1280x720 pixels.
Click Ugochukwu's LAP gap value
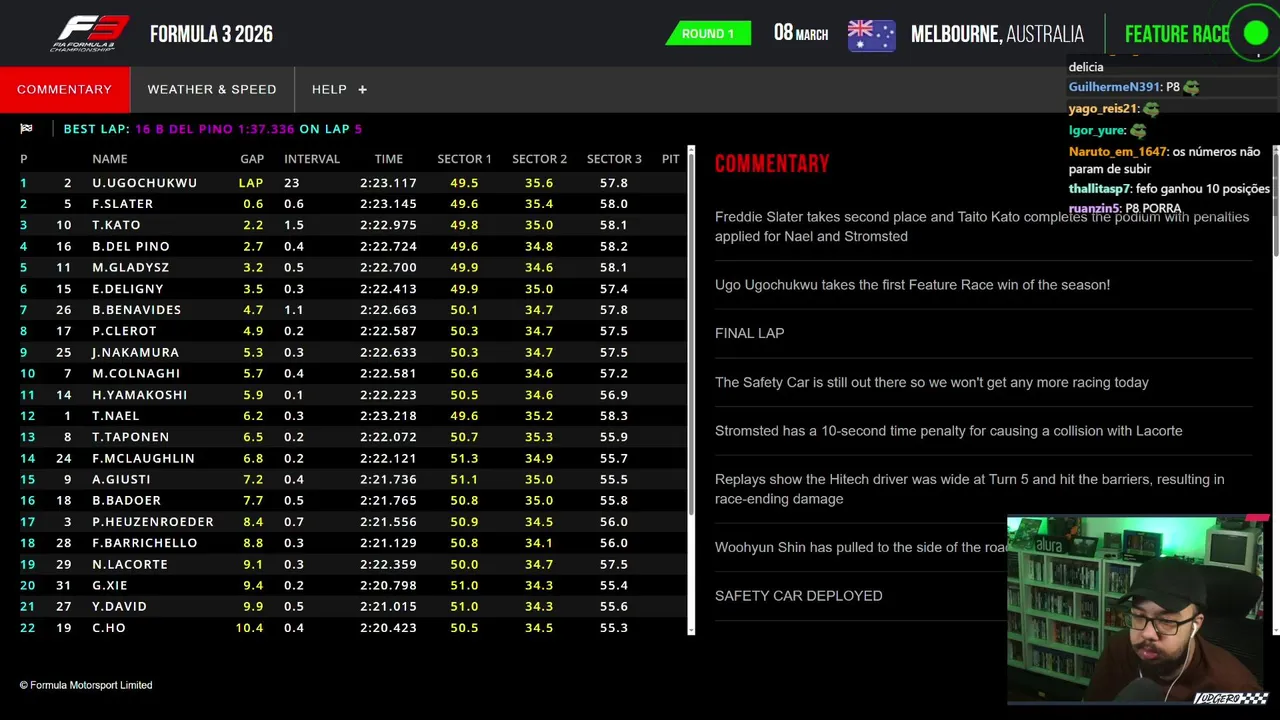pos(251,183)
